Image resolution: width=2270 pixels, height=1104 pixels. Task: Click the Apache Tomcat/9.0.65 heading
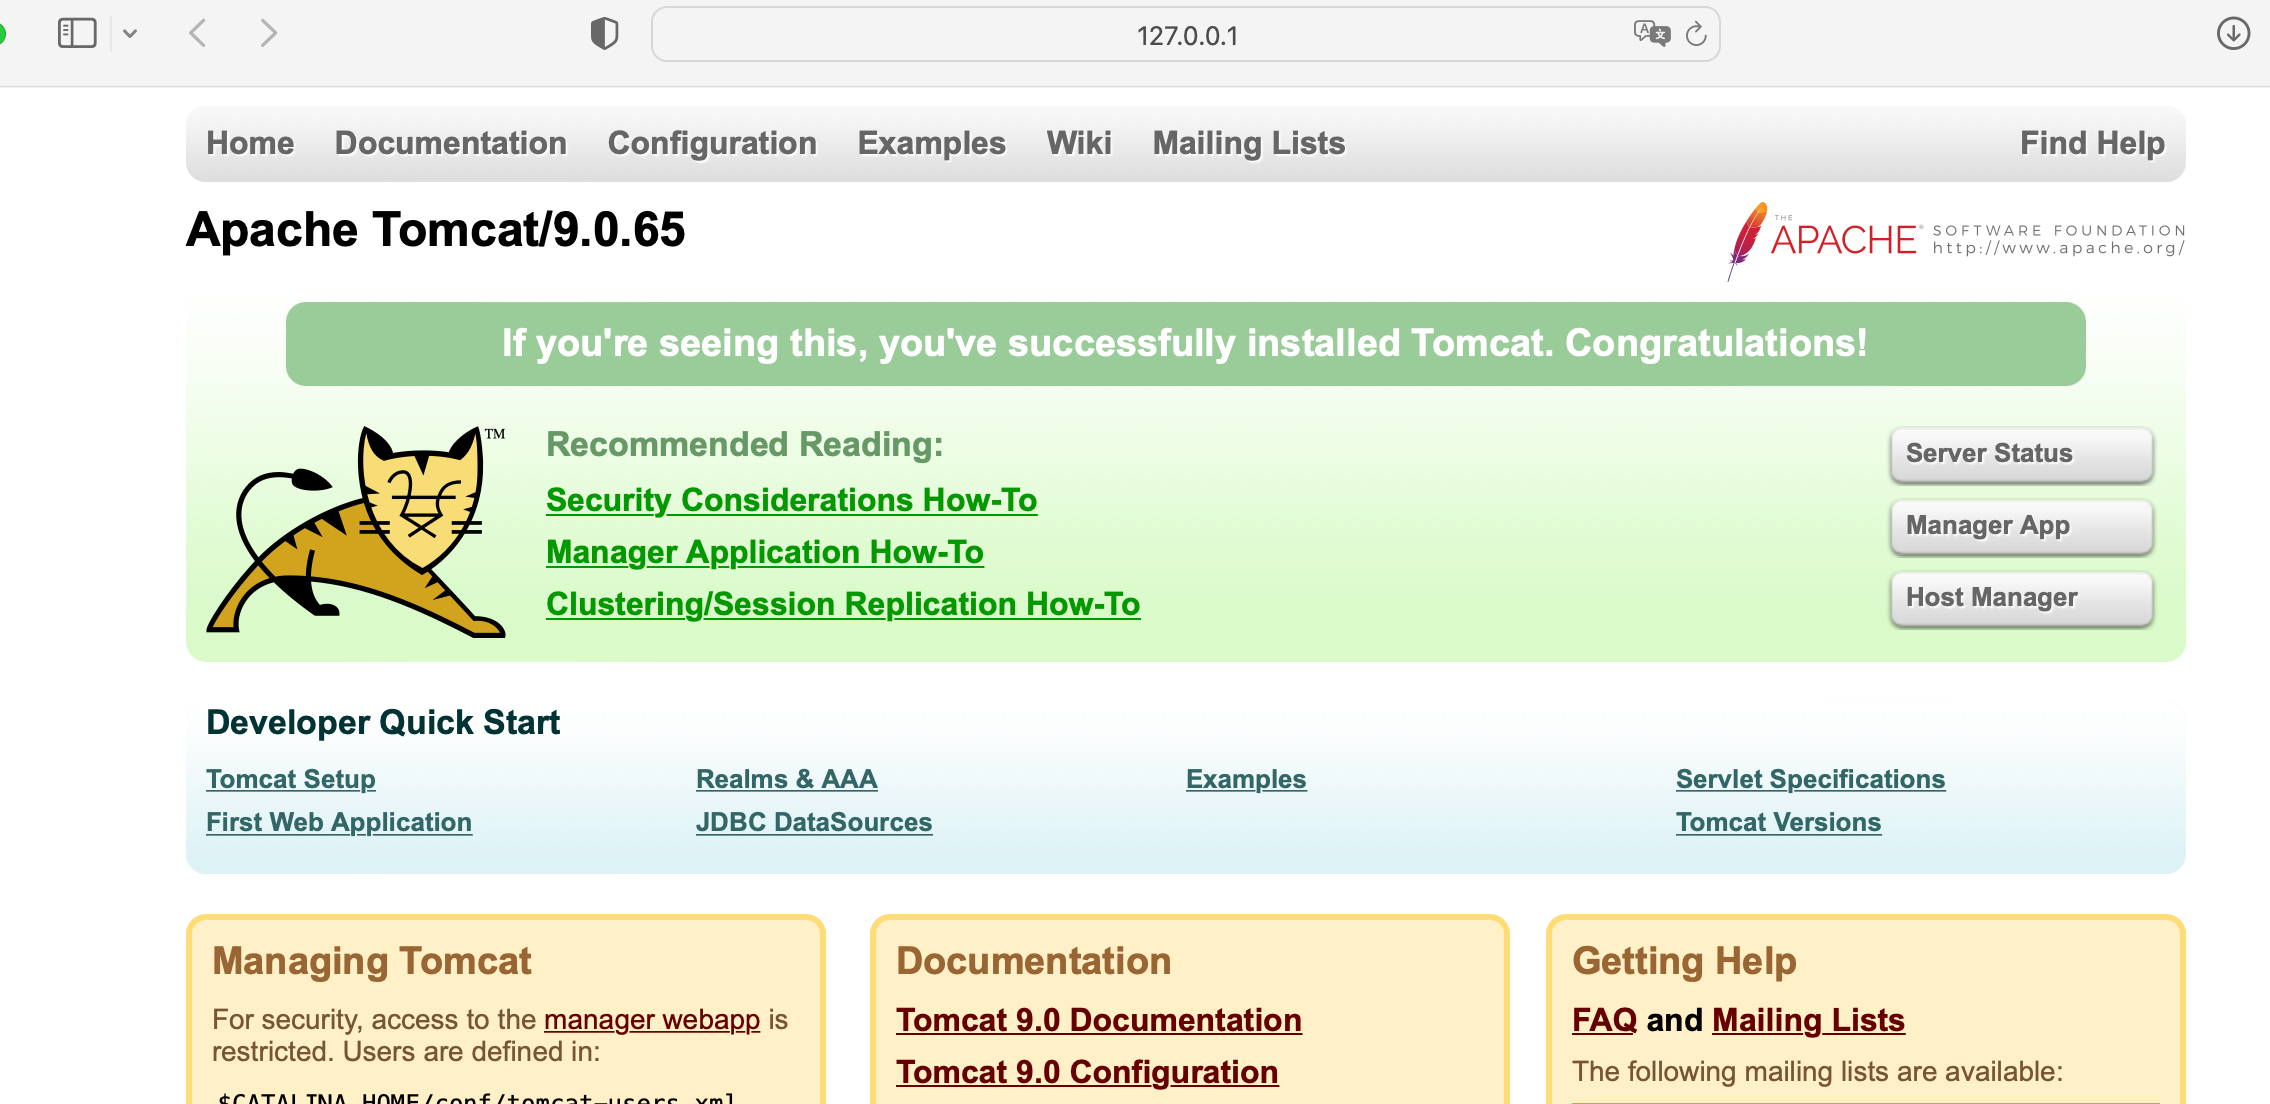point(436,230)
